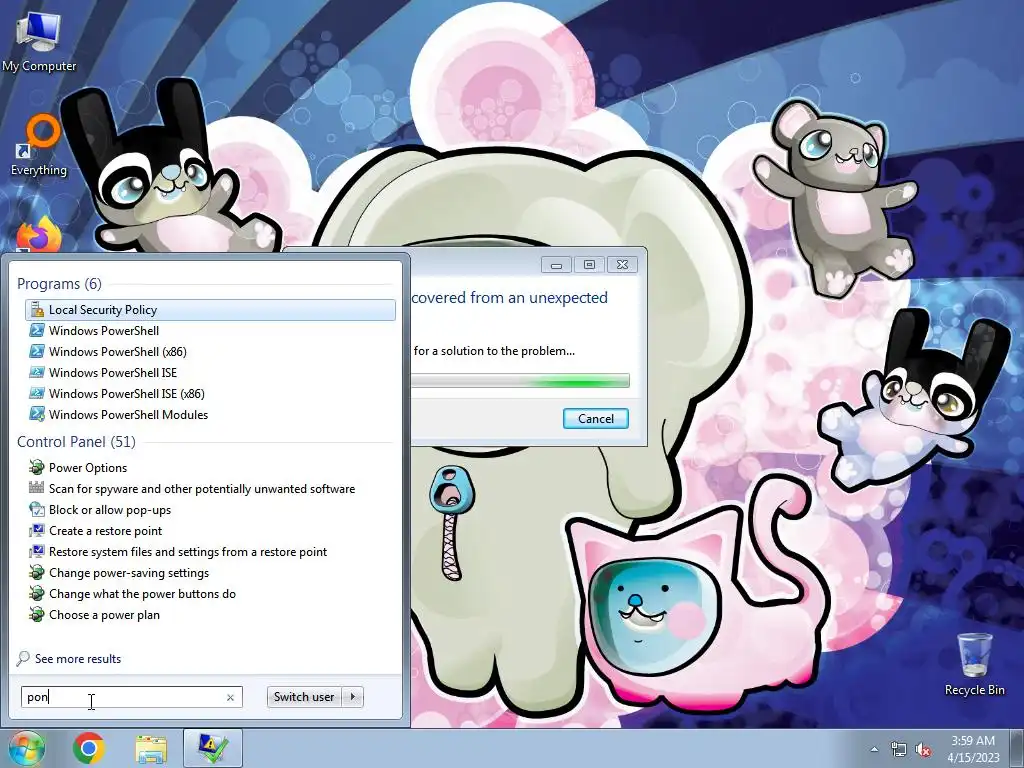Click the Change power-saving settings icon
This screenshot has height=768, width=1024.
coord(37,572)
